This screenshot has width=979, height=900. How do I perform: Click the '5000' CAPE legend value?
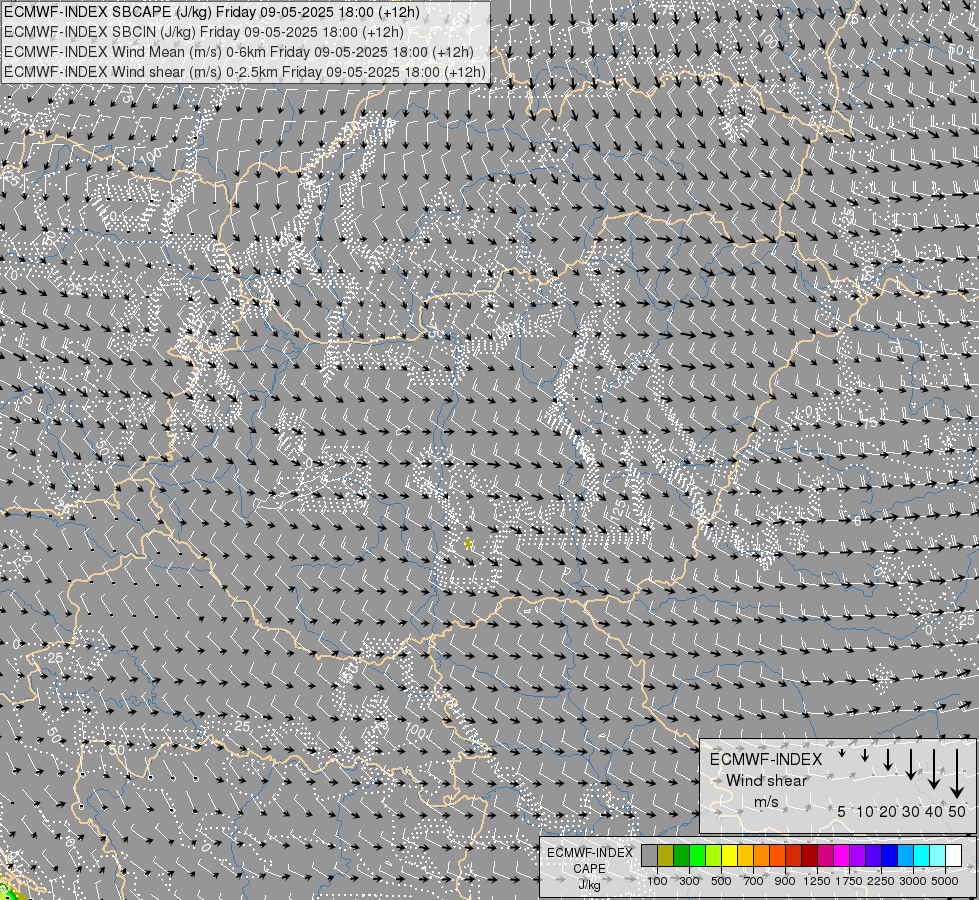point(945,881)
